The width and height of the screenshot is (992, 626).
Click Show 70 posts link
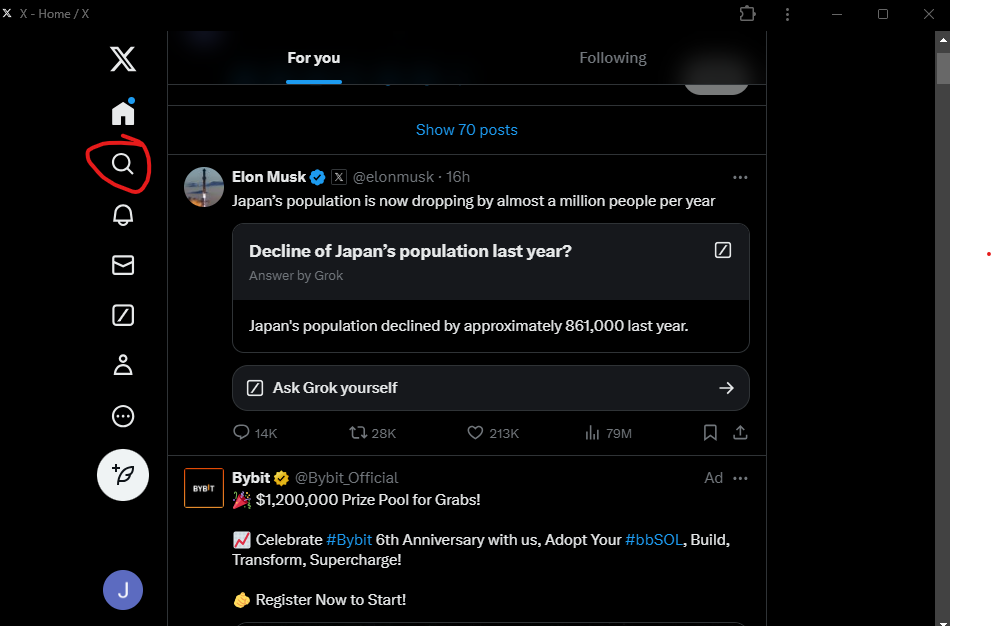(x=467, y=130)
